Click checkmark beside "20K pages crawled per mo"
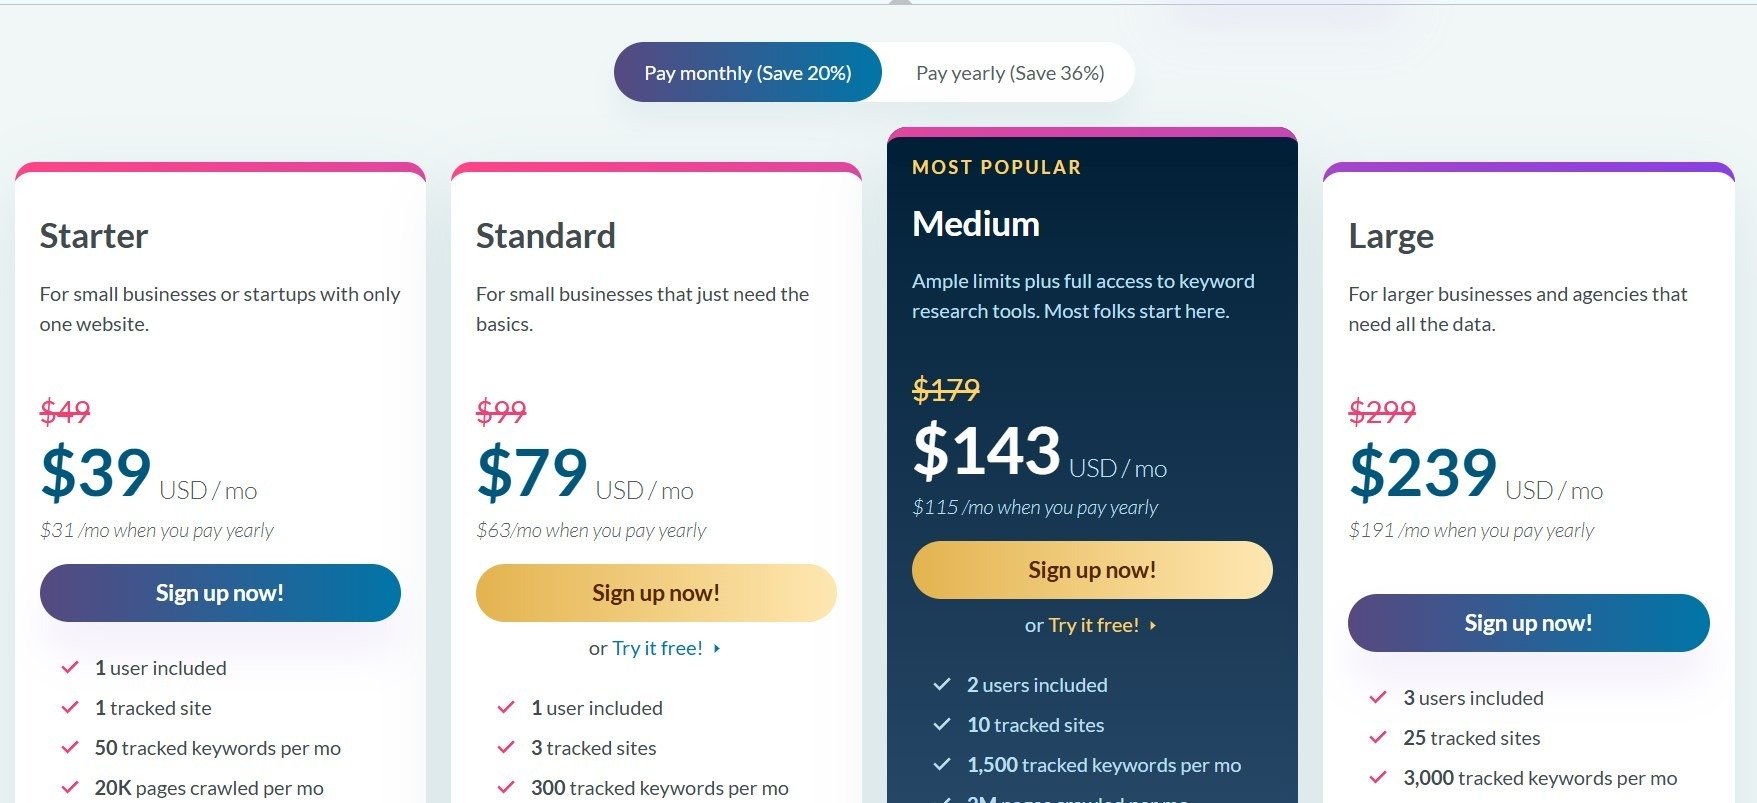1757x803 pixels. tap(69, 787)
